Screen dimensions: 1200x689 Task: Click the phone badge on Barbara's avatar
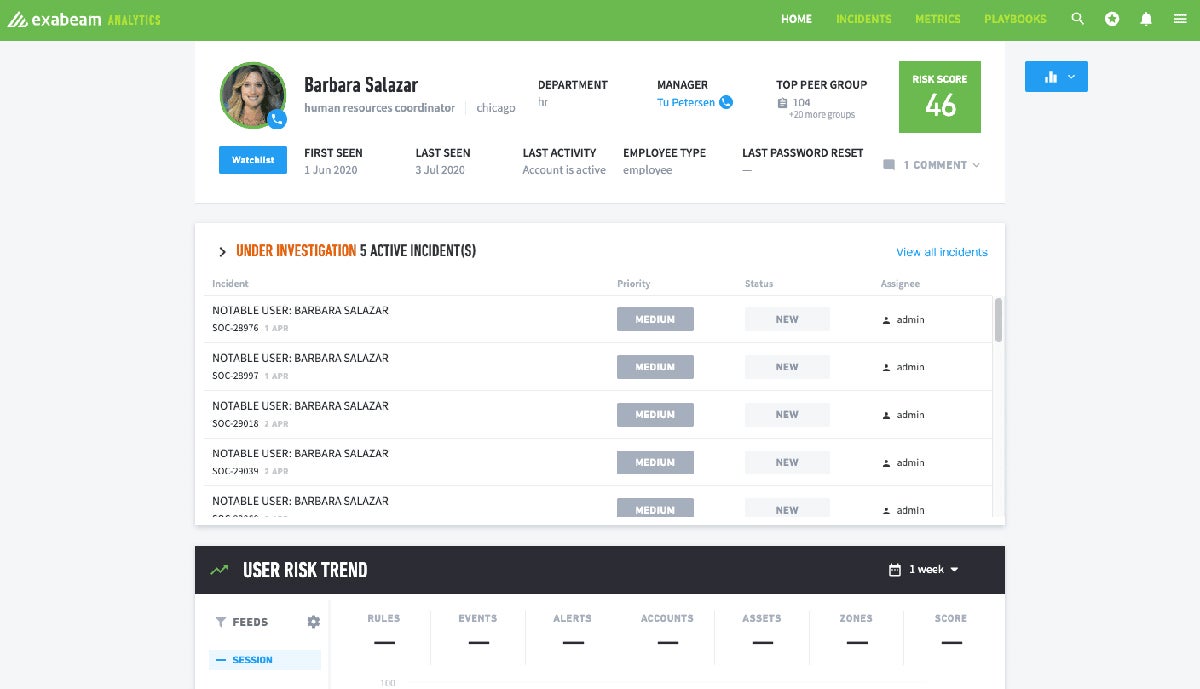point(277,119)
